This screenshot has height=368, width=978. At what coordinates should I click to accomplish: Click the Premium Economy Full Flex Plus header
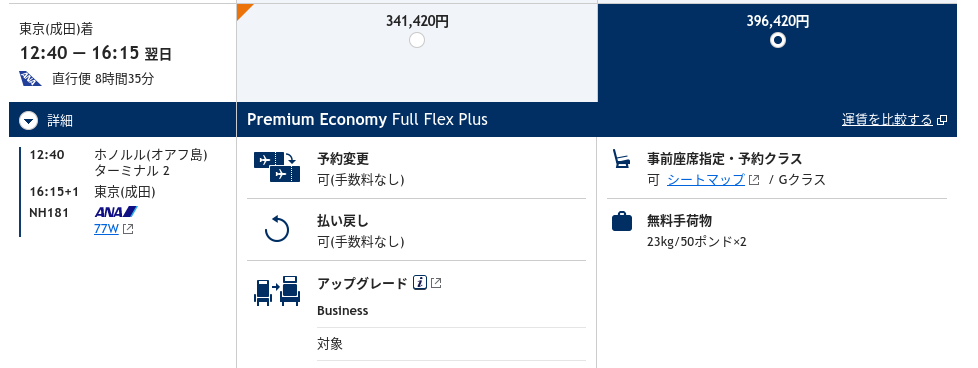[x=367, y=120]
